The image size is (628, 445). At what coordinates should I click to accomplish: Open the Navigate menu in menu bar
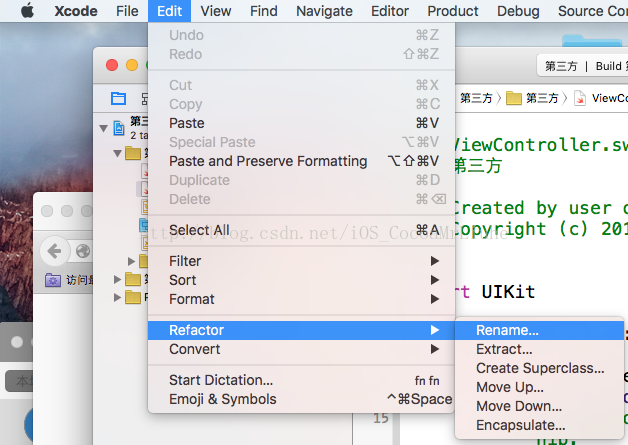click(x=324, y=11)
